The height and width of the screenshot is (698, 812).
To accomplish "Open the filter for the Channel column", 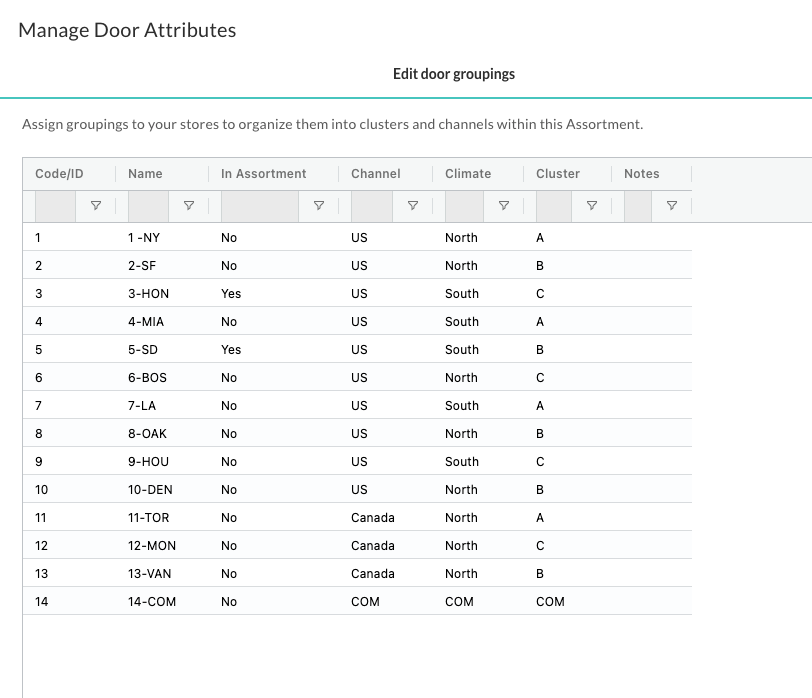I will [x=413, y=206].
